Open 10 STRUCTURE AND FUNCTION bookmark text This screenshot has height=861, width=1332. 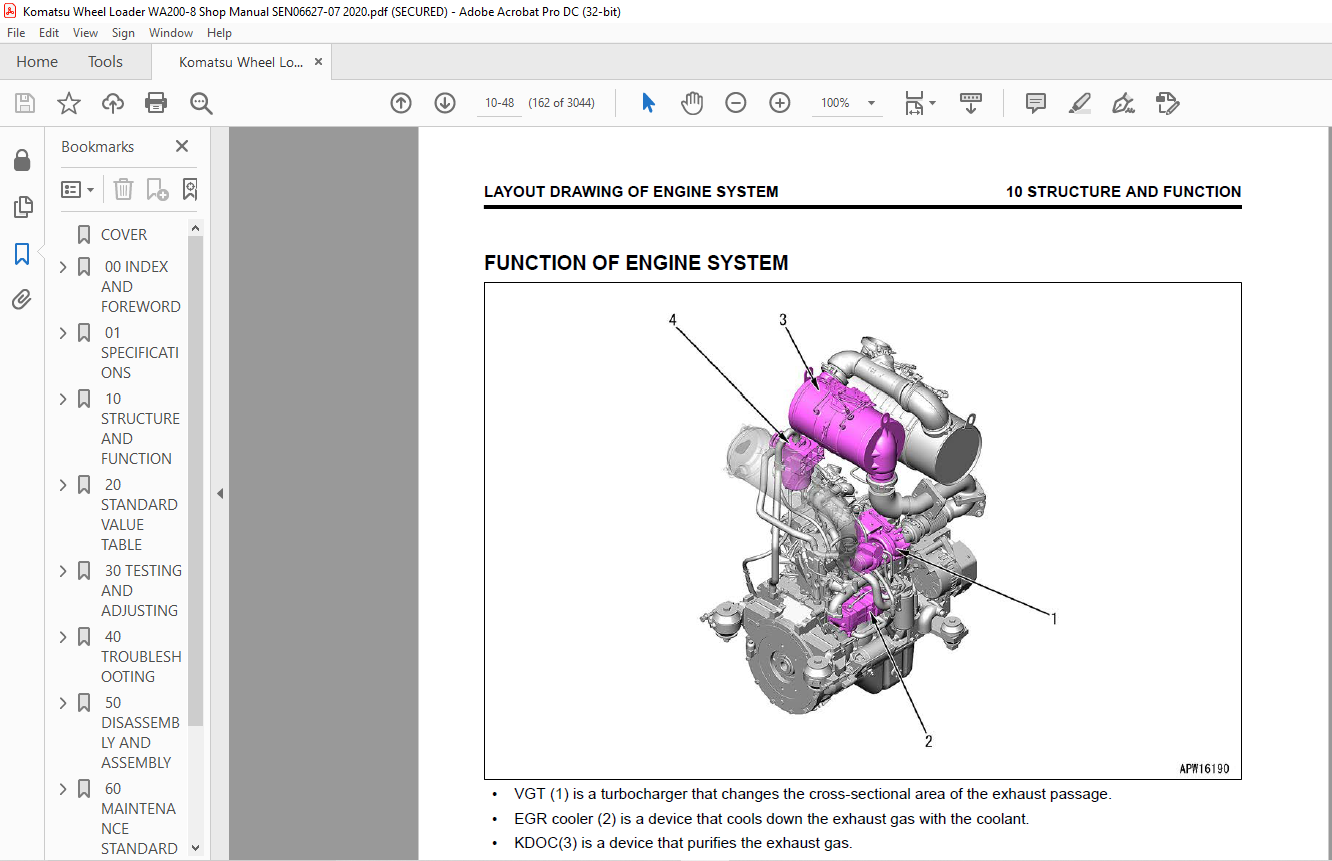pyautogui.click(x=140, y=429)
